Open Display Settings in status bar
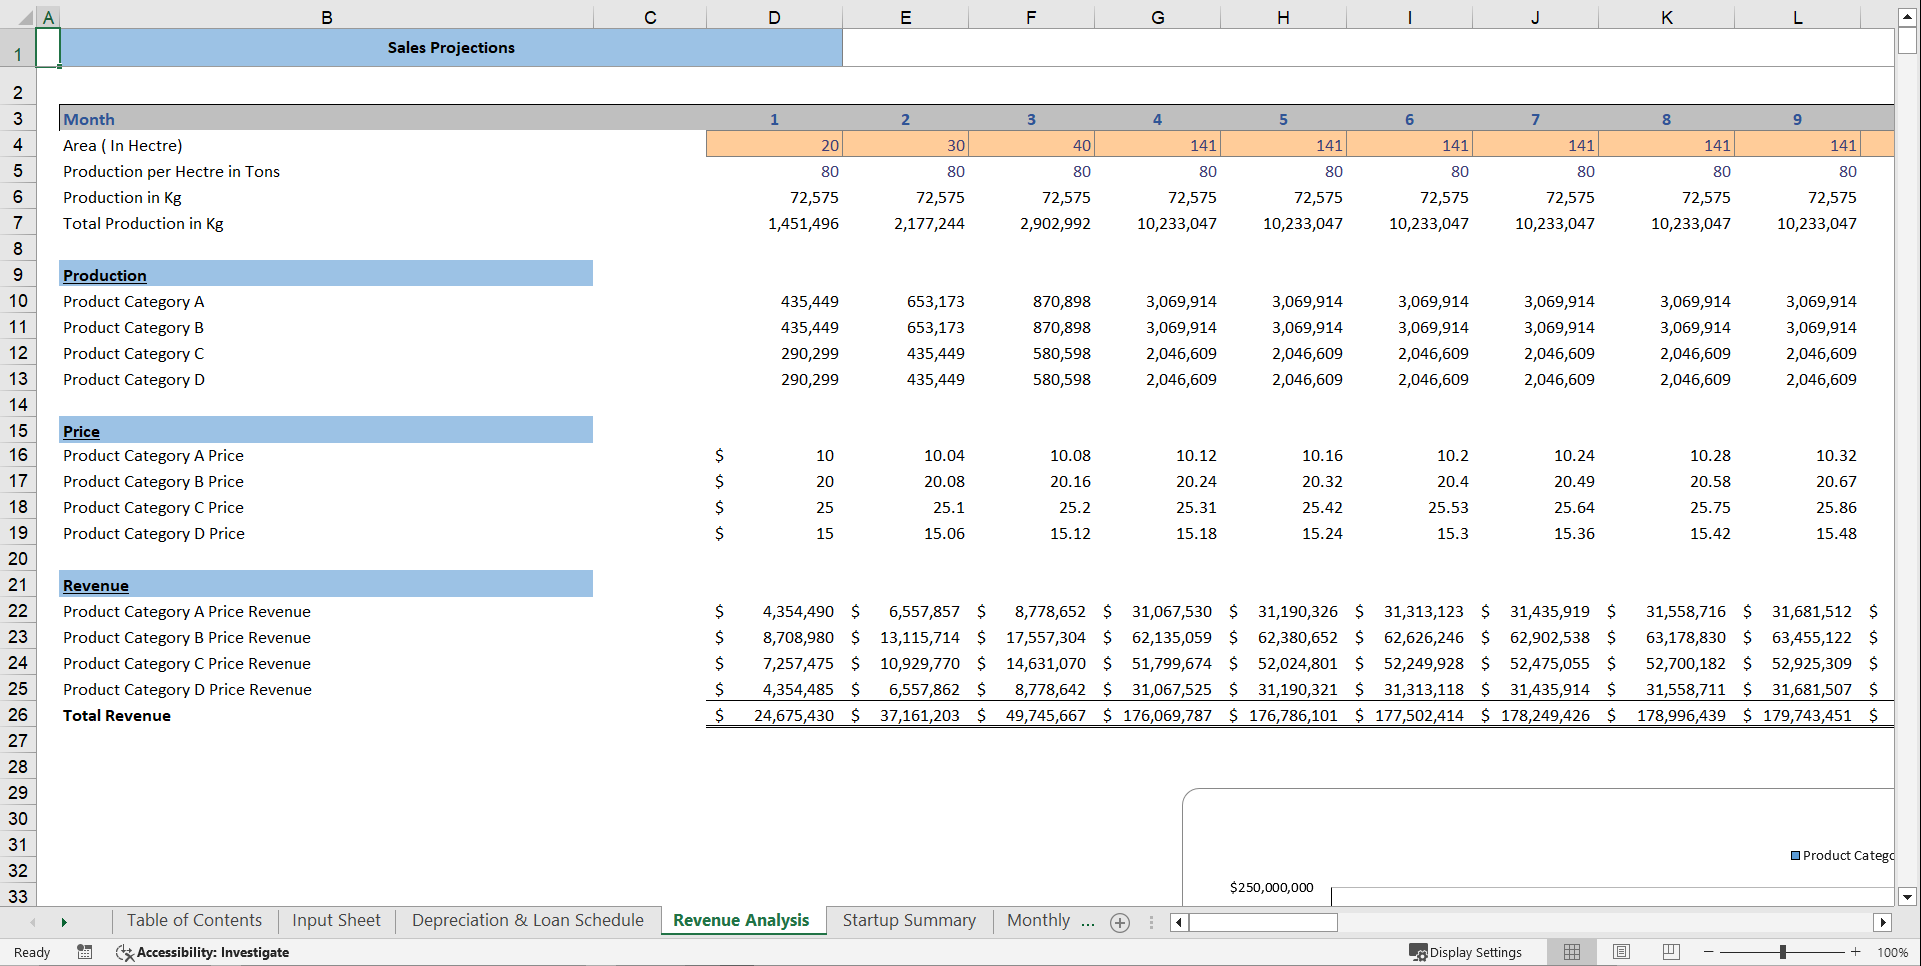1921x966 pixels. click(1466, 952)
